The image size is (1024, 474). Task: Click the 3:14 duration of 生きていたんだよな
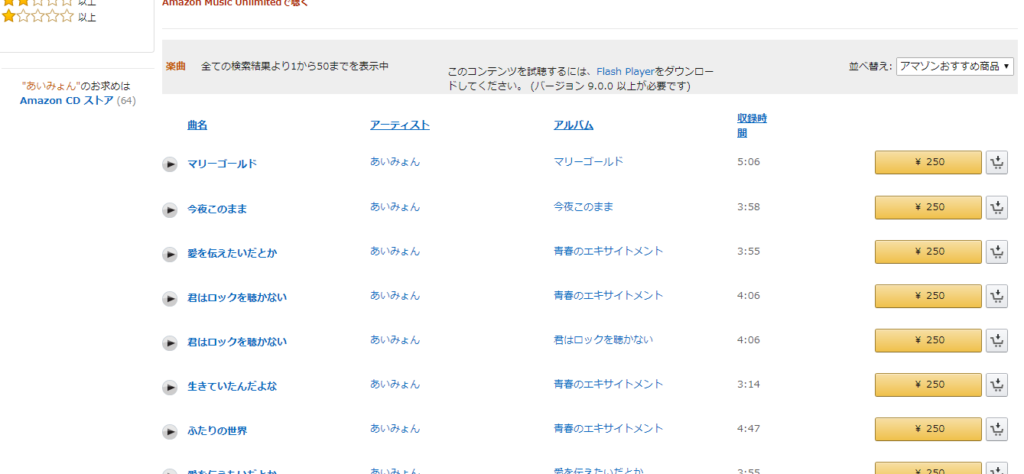pos(748,385)
